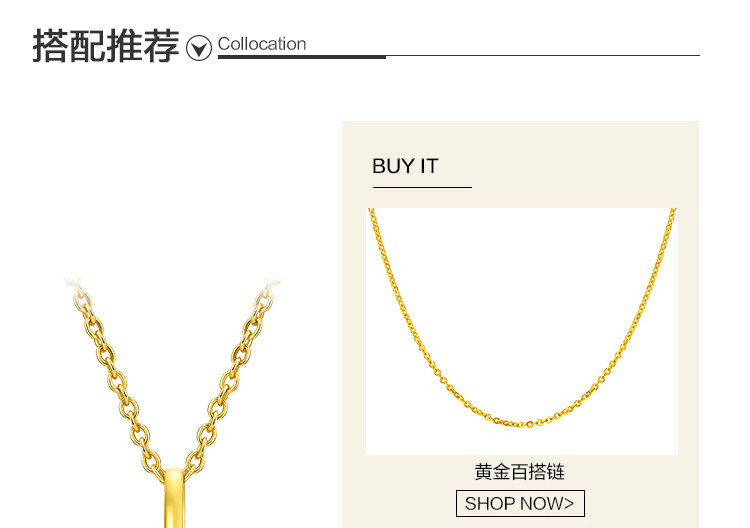The image size is (750, 528).
Task: Click the underline below BUY IT
Action: coord(422,187)
